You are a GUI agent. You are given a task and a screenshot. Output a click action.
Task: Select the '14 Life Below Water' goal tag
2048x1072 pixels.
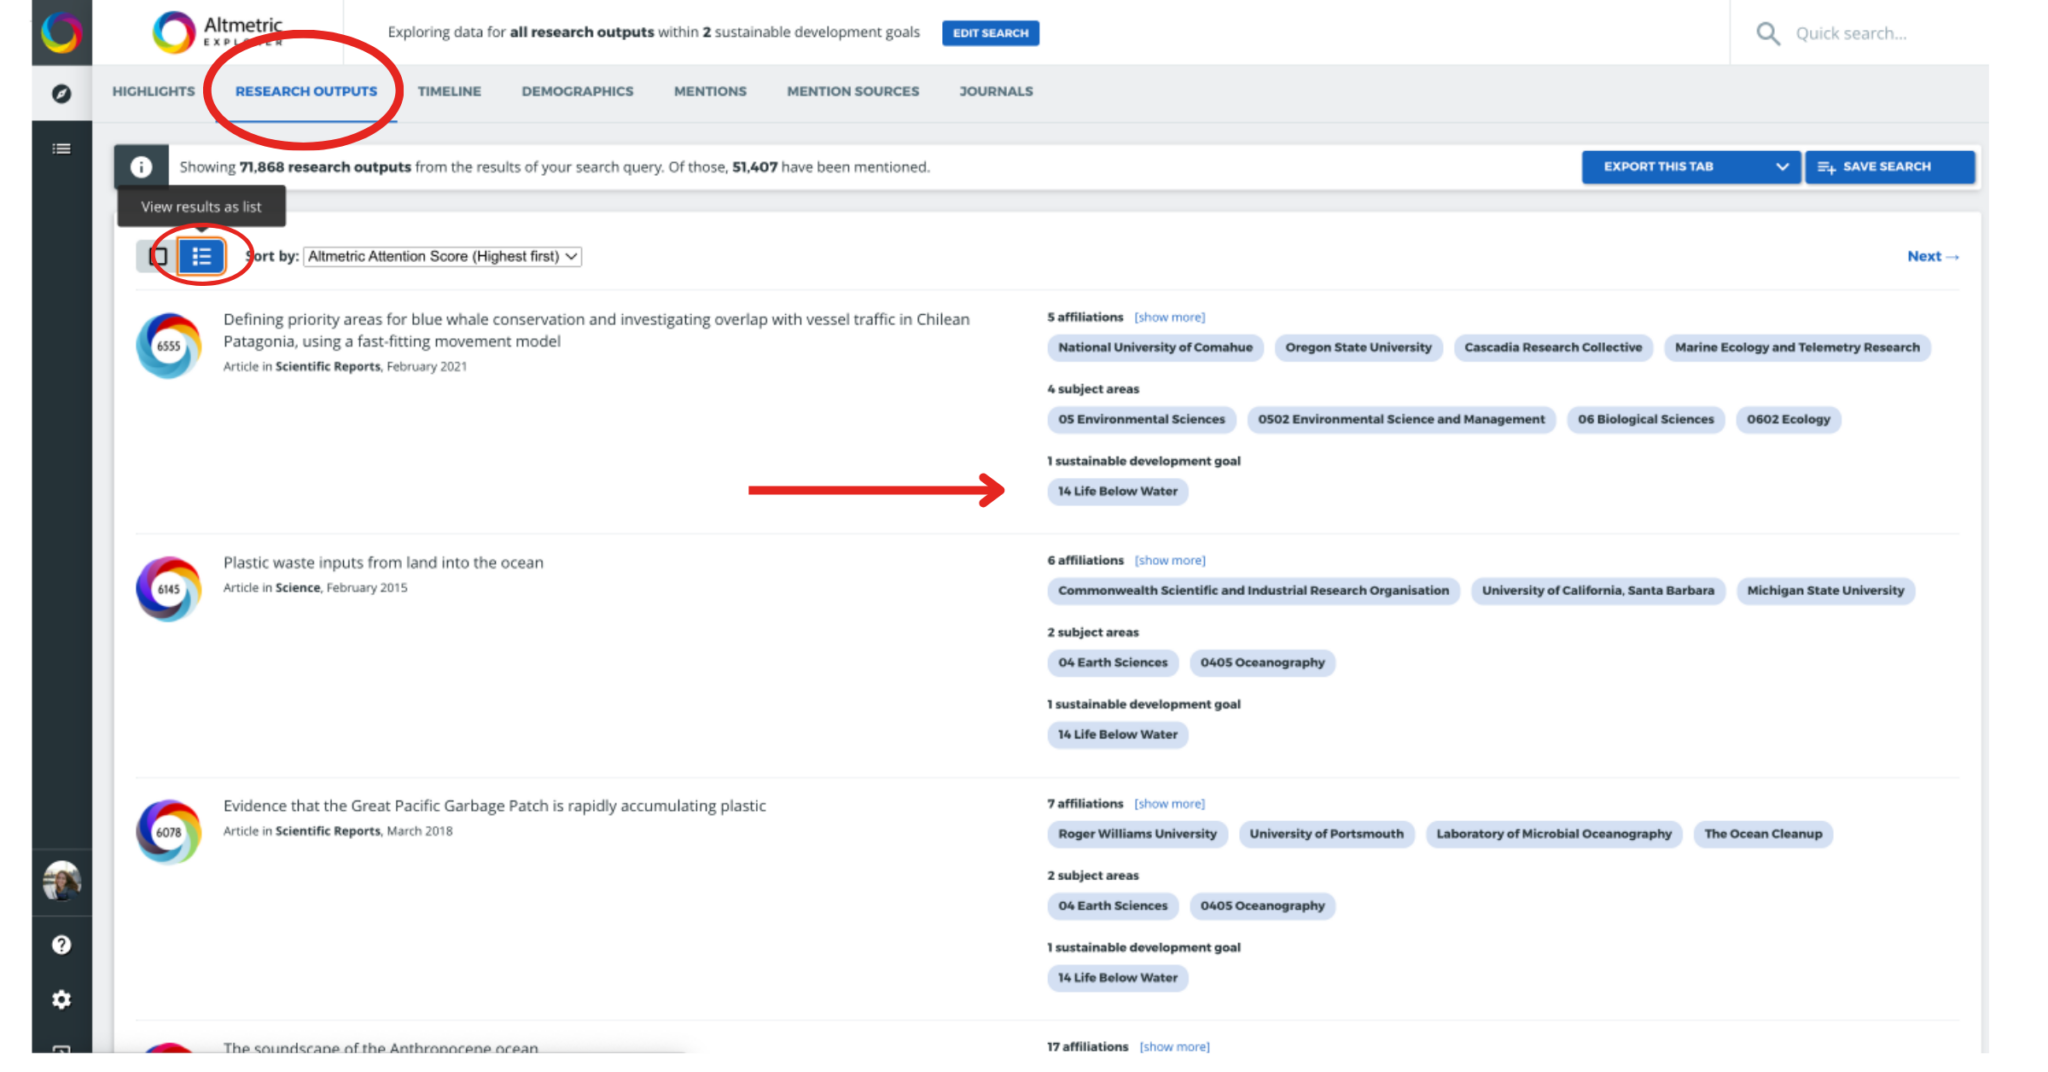(x=1117, y=491)
